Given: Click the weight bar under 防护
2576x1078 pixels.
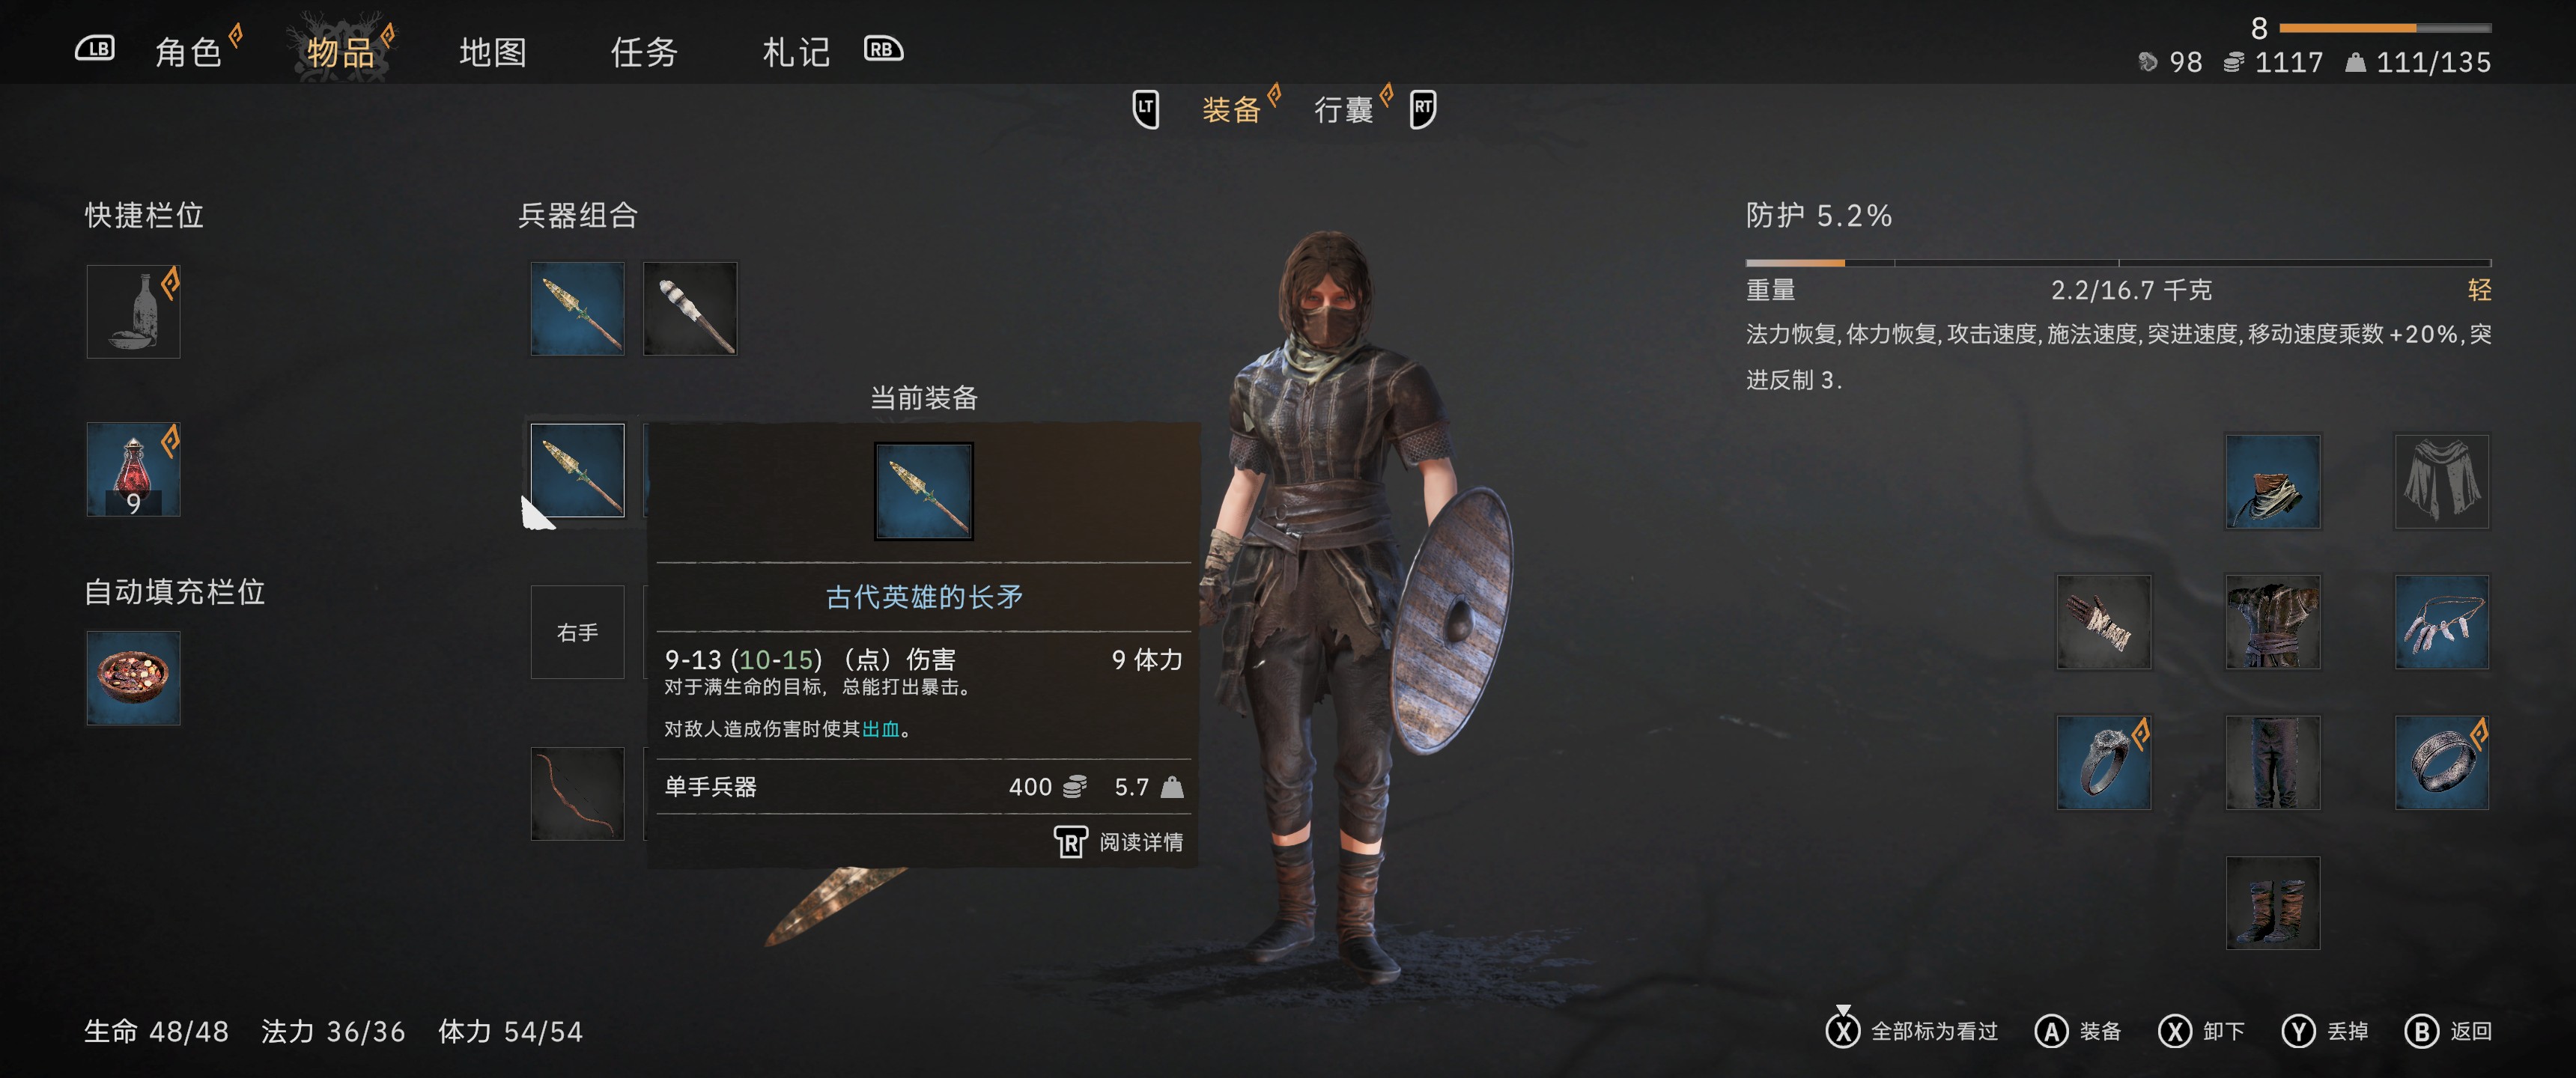Looking at the screenshot, I should tap(2118, 263).
